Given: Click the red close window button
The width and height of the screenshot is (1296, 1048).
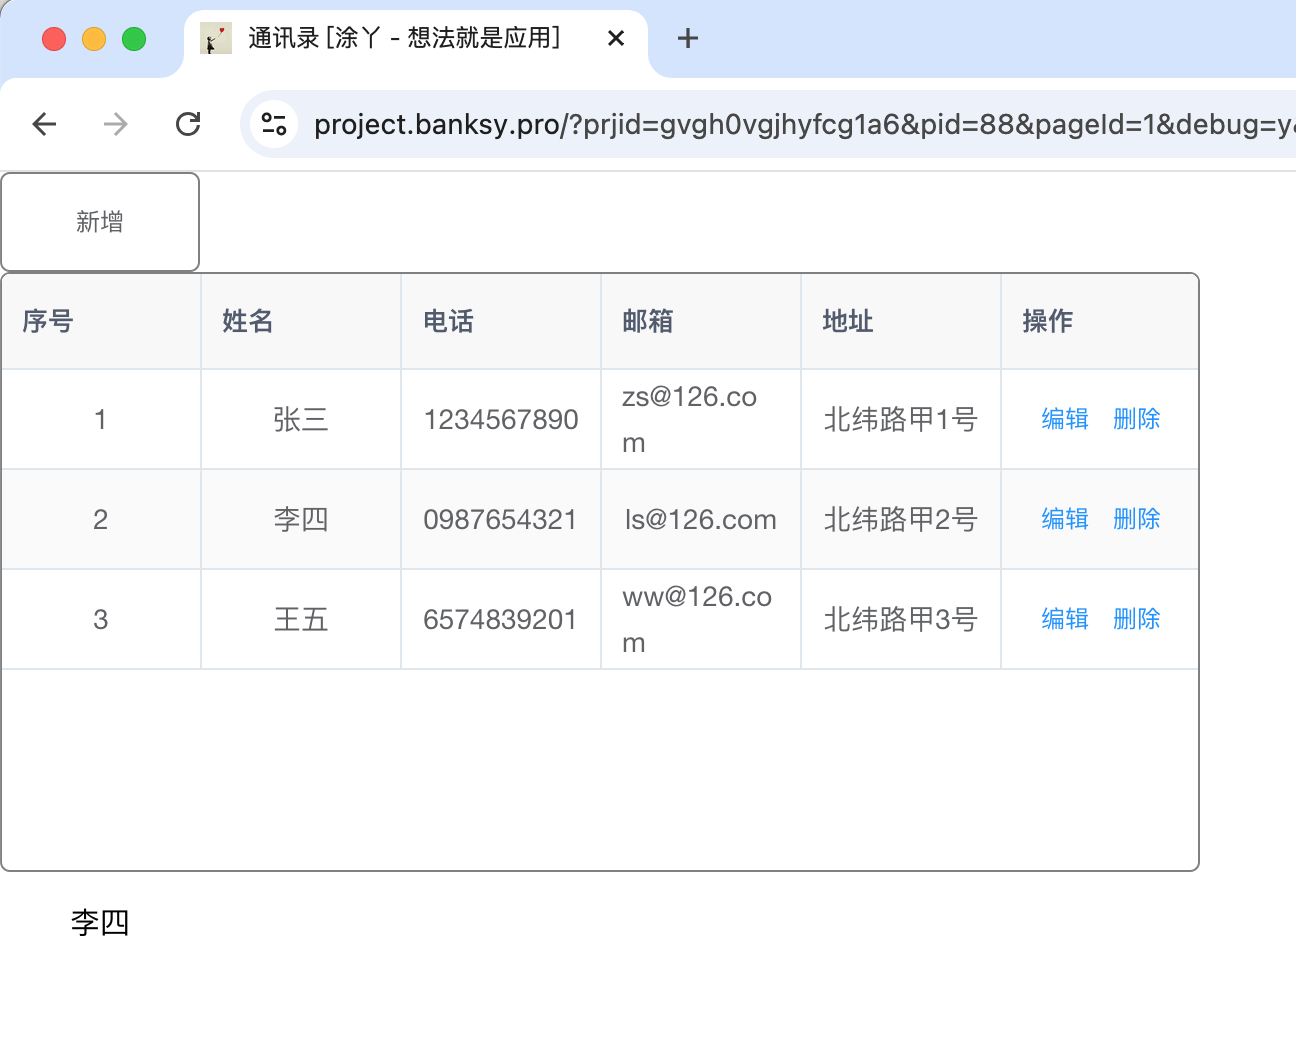Looking at the screenshot, I should tap(54, 39).
